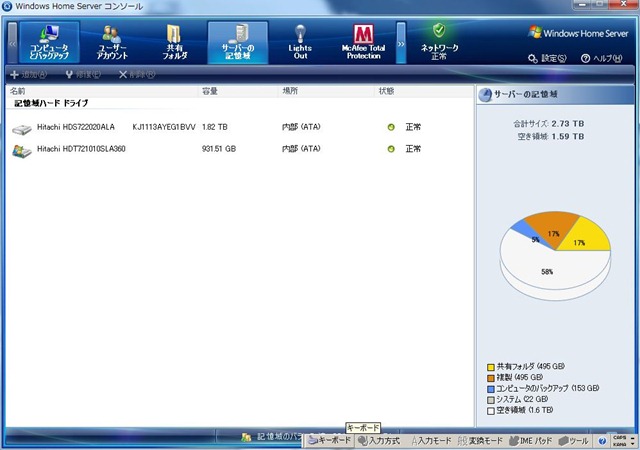This screenshot has height=450, width=640.
Task: Click the total size 2.73 TB value
Action: tap(568, 124)
